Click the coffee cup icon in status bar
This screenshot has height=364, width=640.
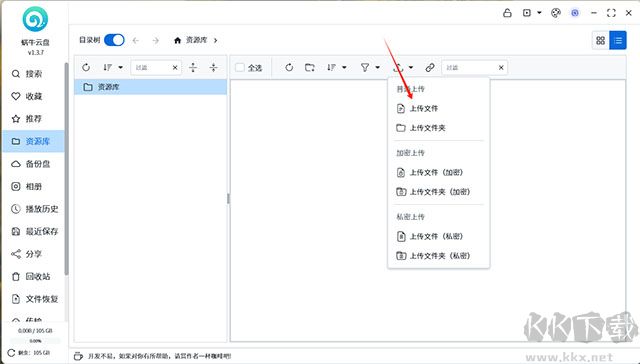(x=78, y=356)
